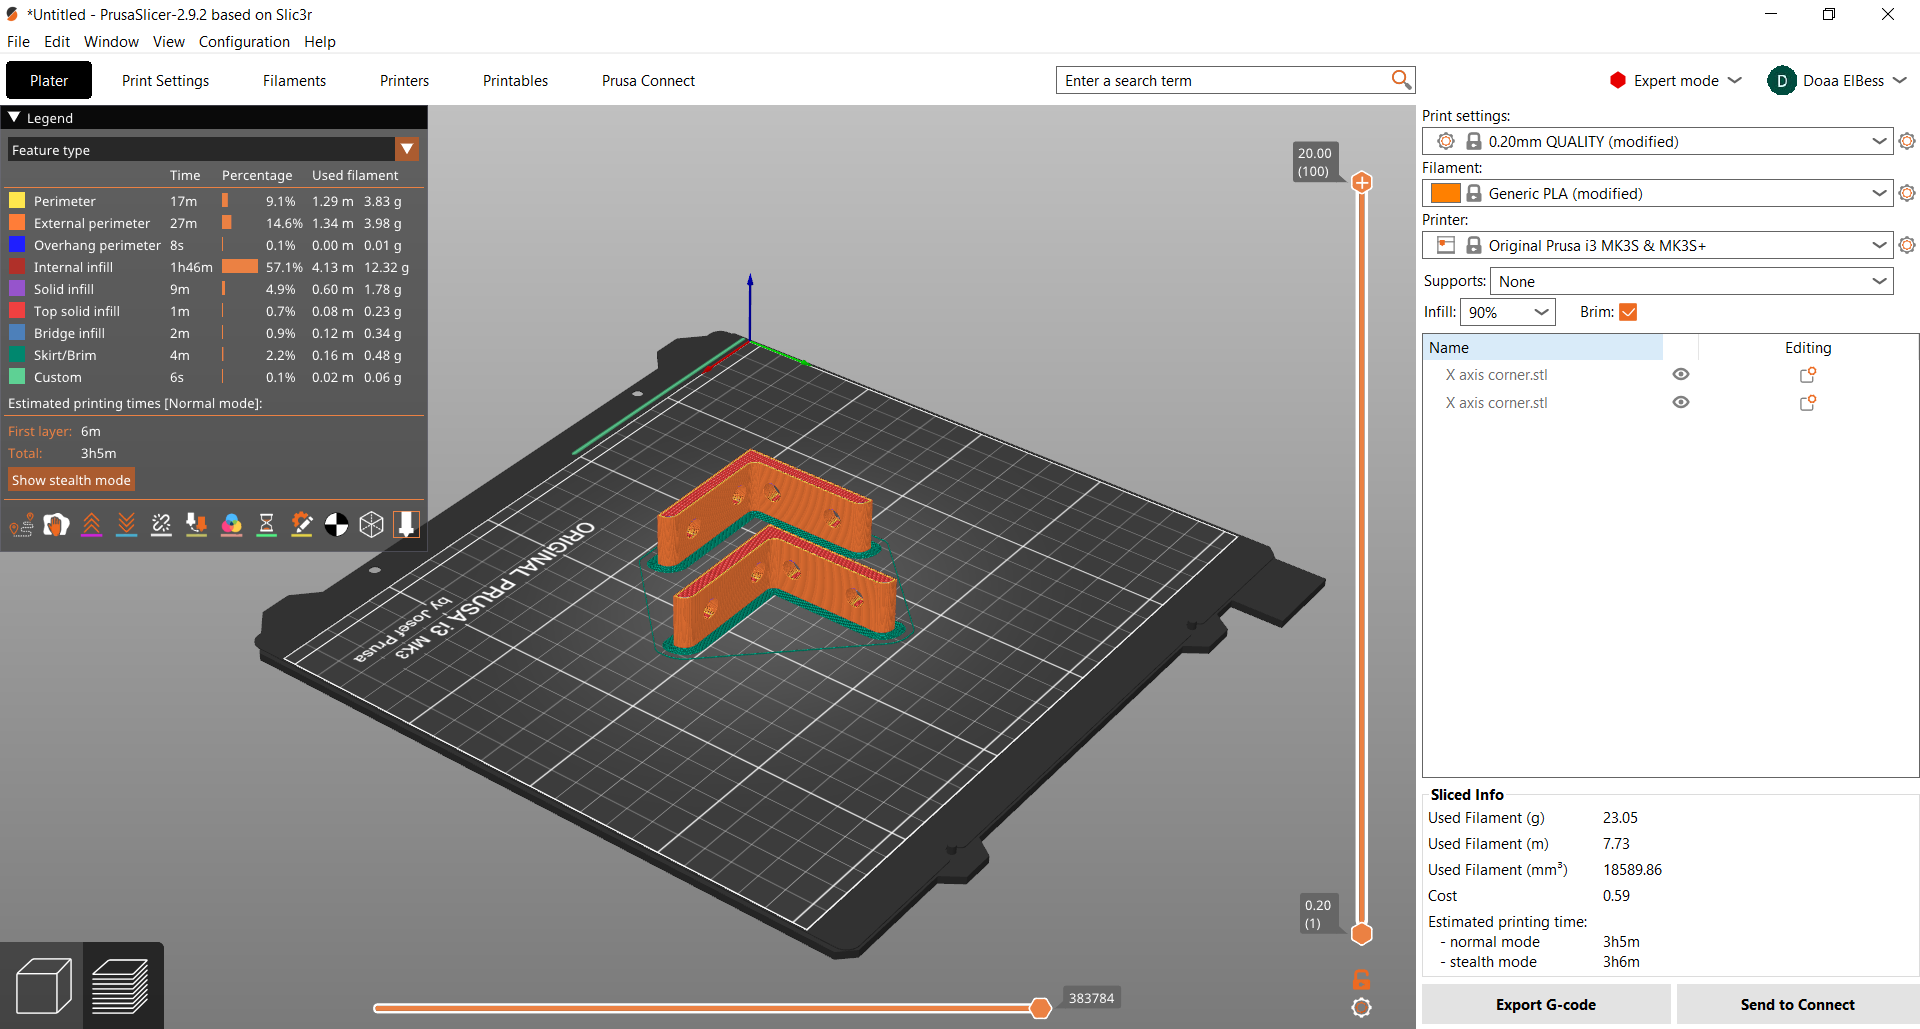Hide first X axis corner.stl object
The image size is (1920, 1029).
tap(1681, 374)
